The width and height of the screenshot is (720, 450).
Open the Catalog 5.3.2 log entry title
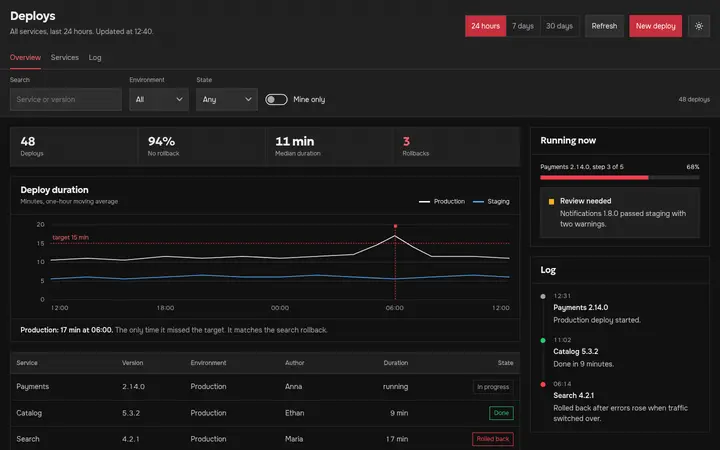pos(576,352)
